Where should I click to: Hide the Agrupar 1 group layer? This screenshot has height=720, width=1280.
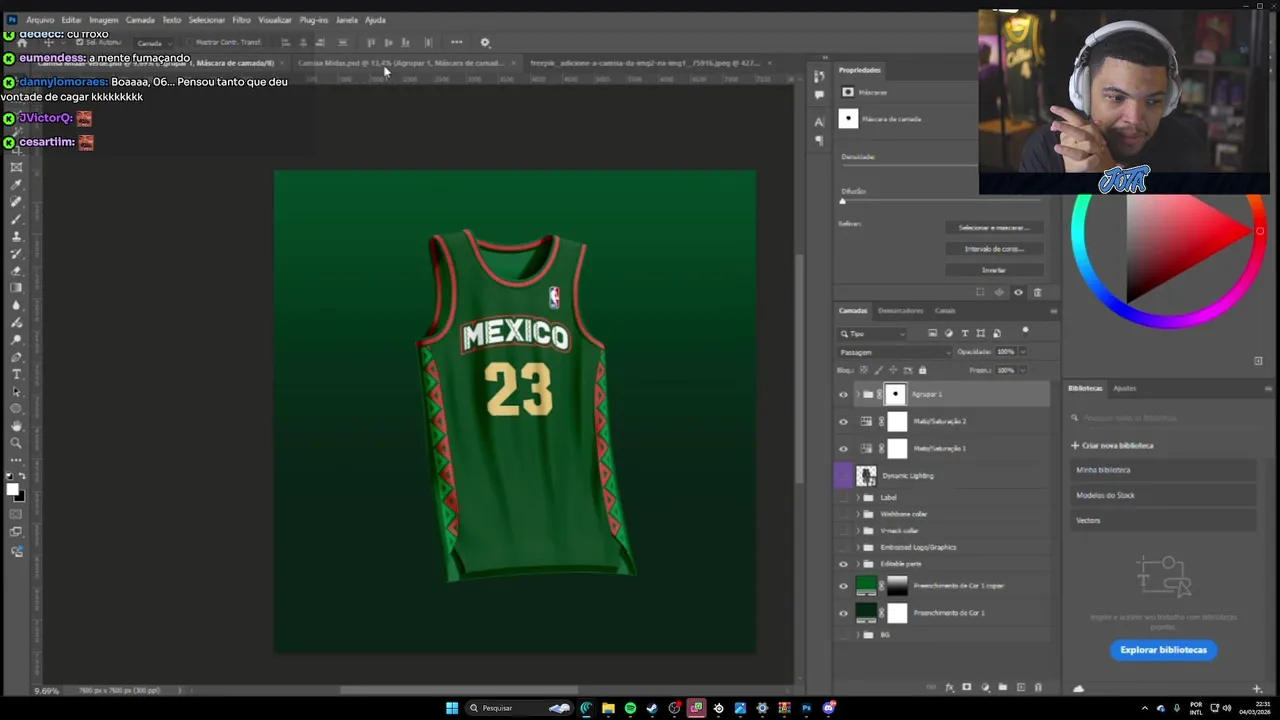843,394
